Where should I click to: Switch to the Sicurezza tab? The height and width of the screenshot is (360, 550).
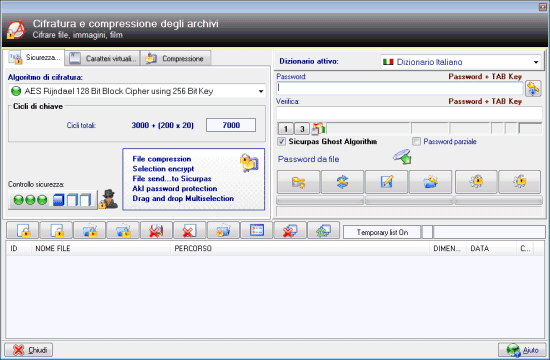[x=34, y=58]
